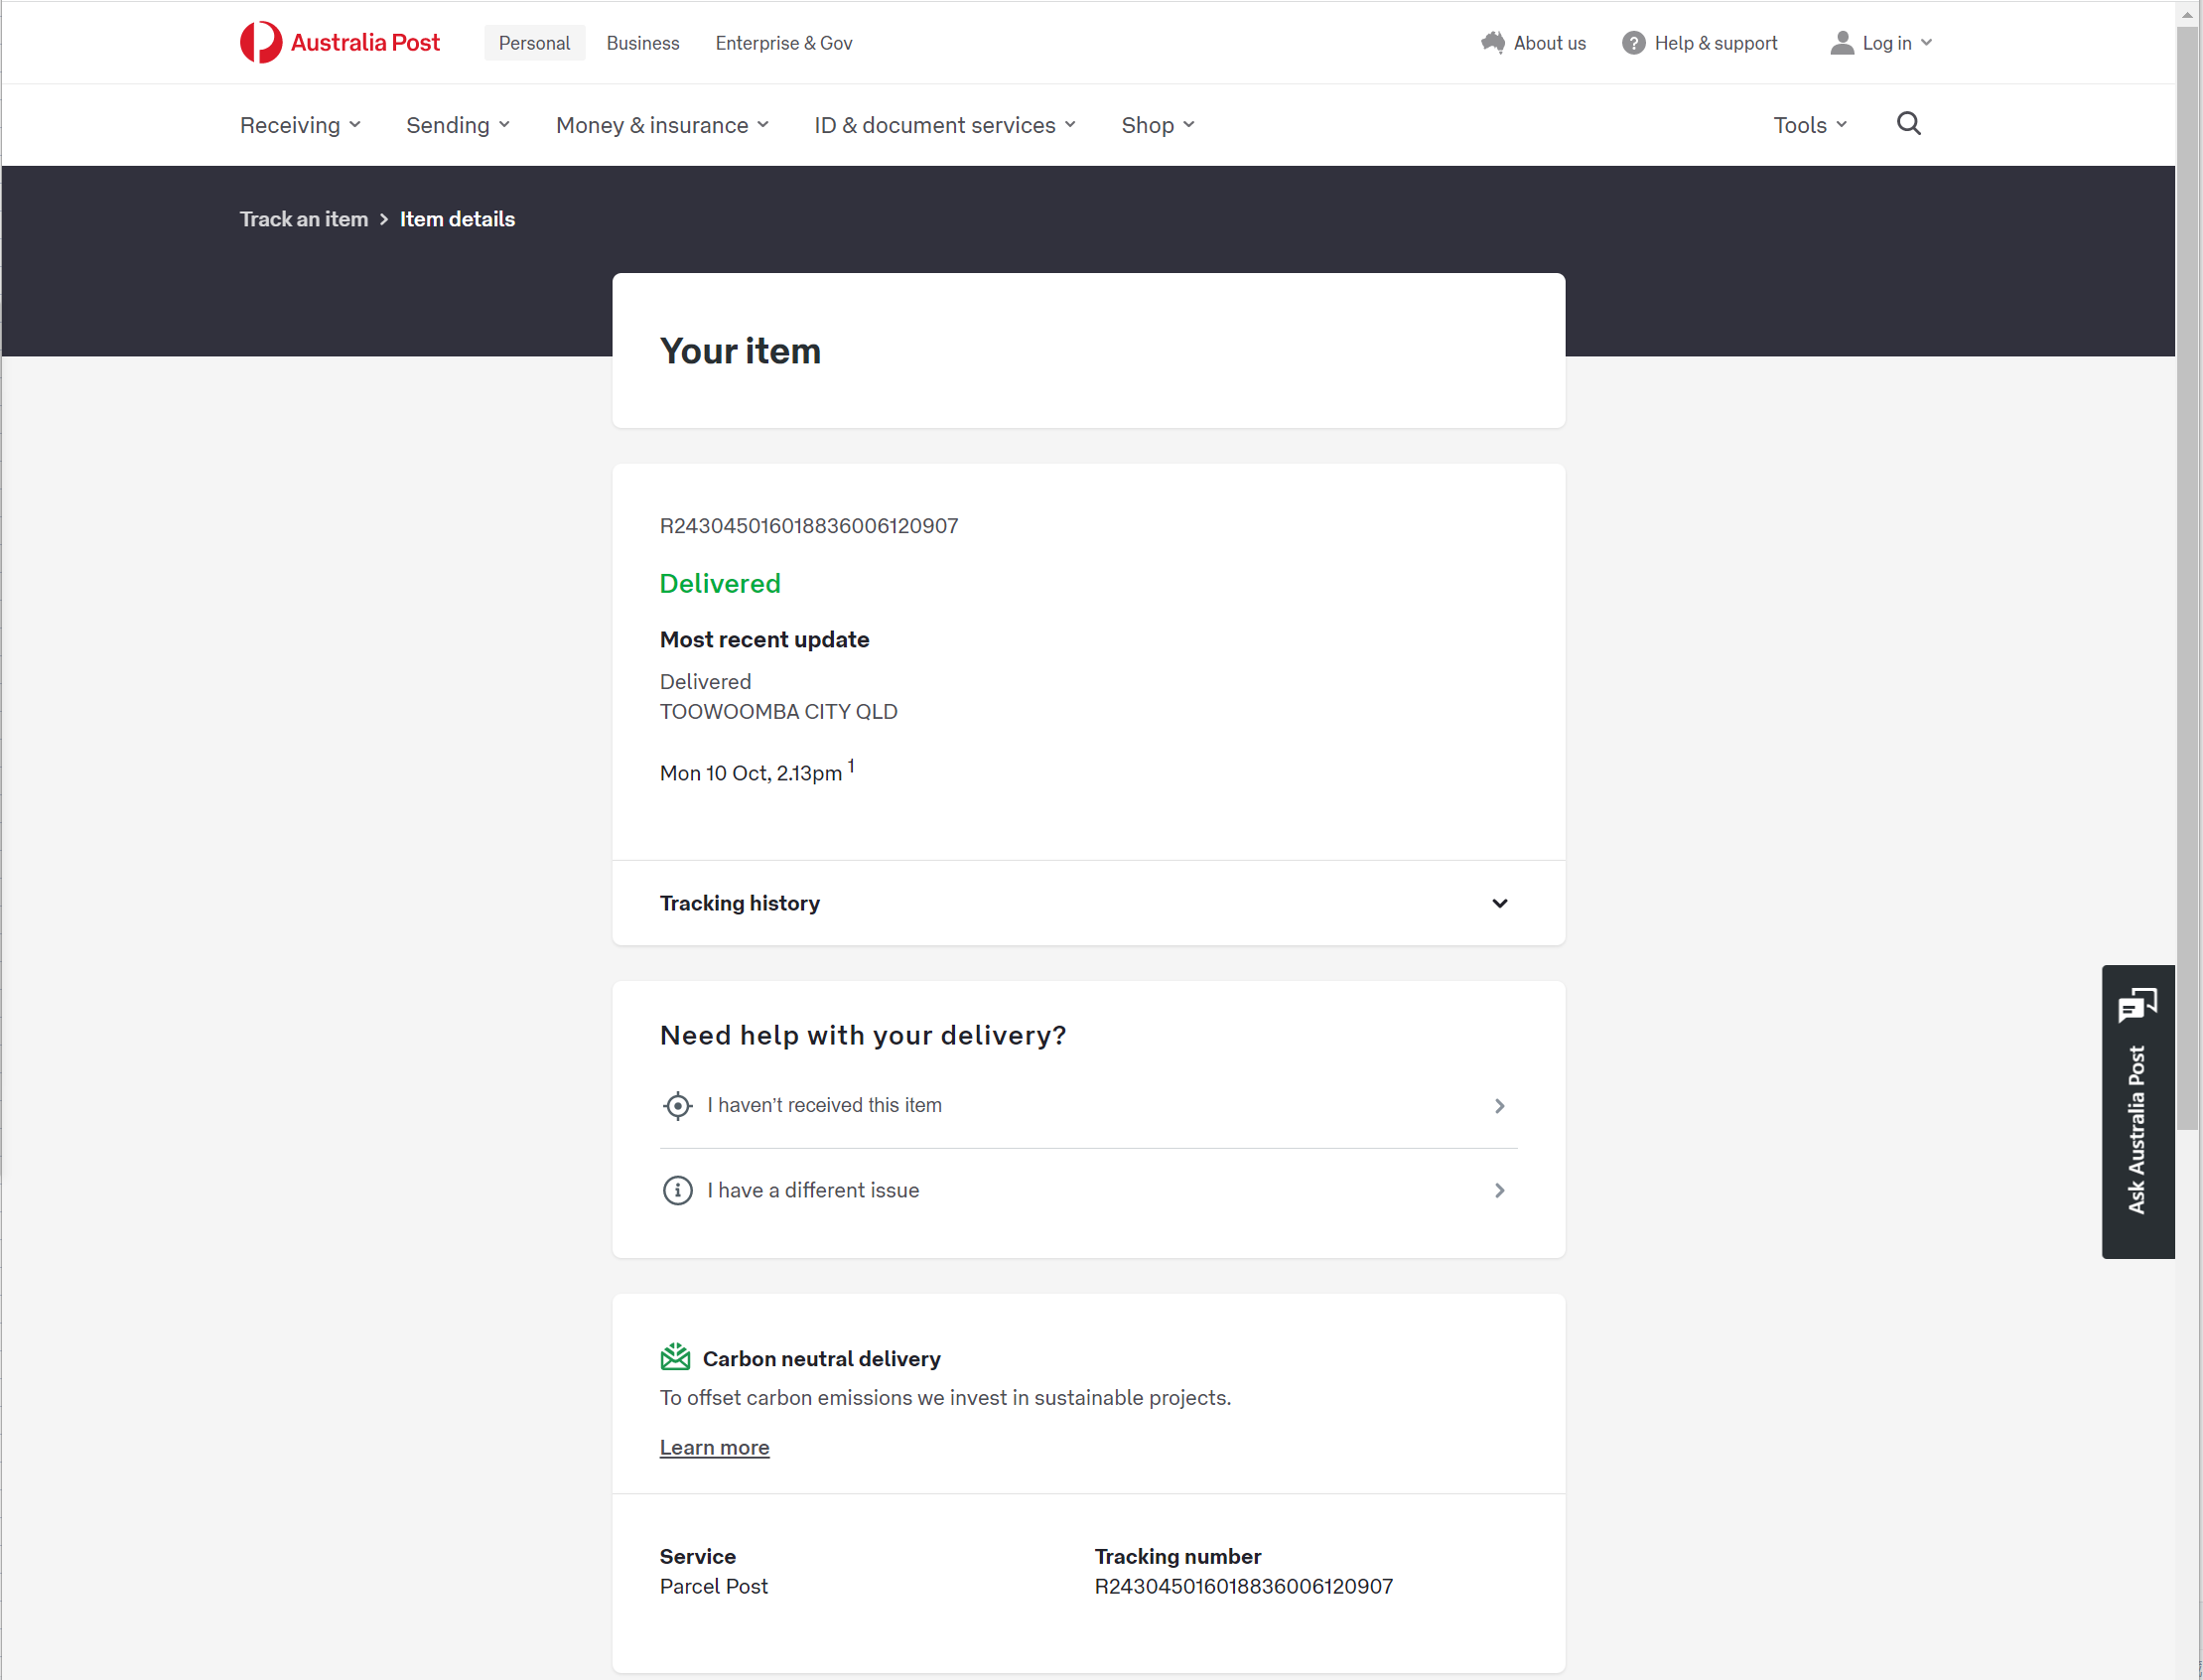The width and height of the screenshot is (2203, 1680).
Task: Click the different issue info icon
Action: click(677, 1191)
